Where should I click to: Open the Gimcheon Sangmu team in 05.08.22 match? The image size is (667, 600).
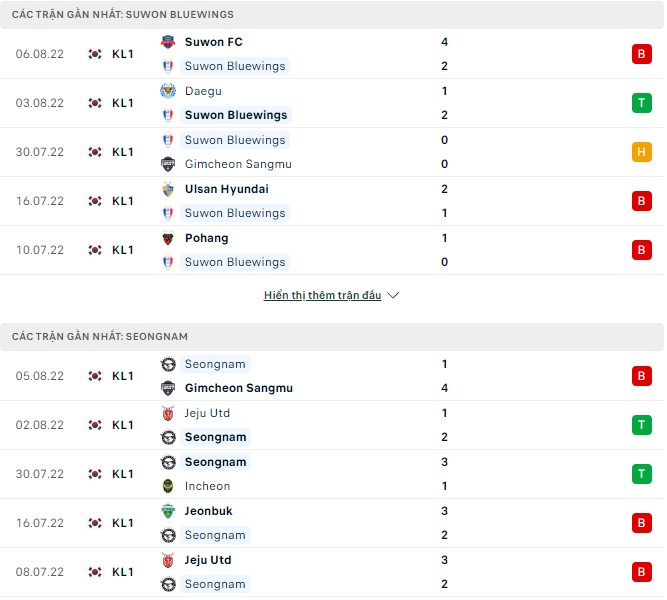[x=238, y=388]
